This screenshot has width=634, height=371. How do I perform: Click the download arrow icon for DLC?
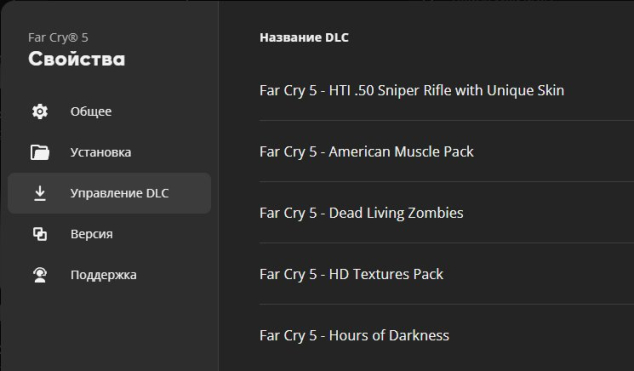[40, 193]
